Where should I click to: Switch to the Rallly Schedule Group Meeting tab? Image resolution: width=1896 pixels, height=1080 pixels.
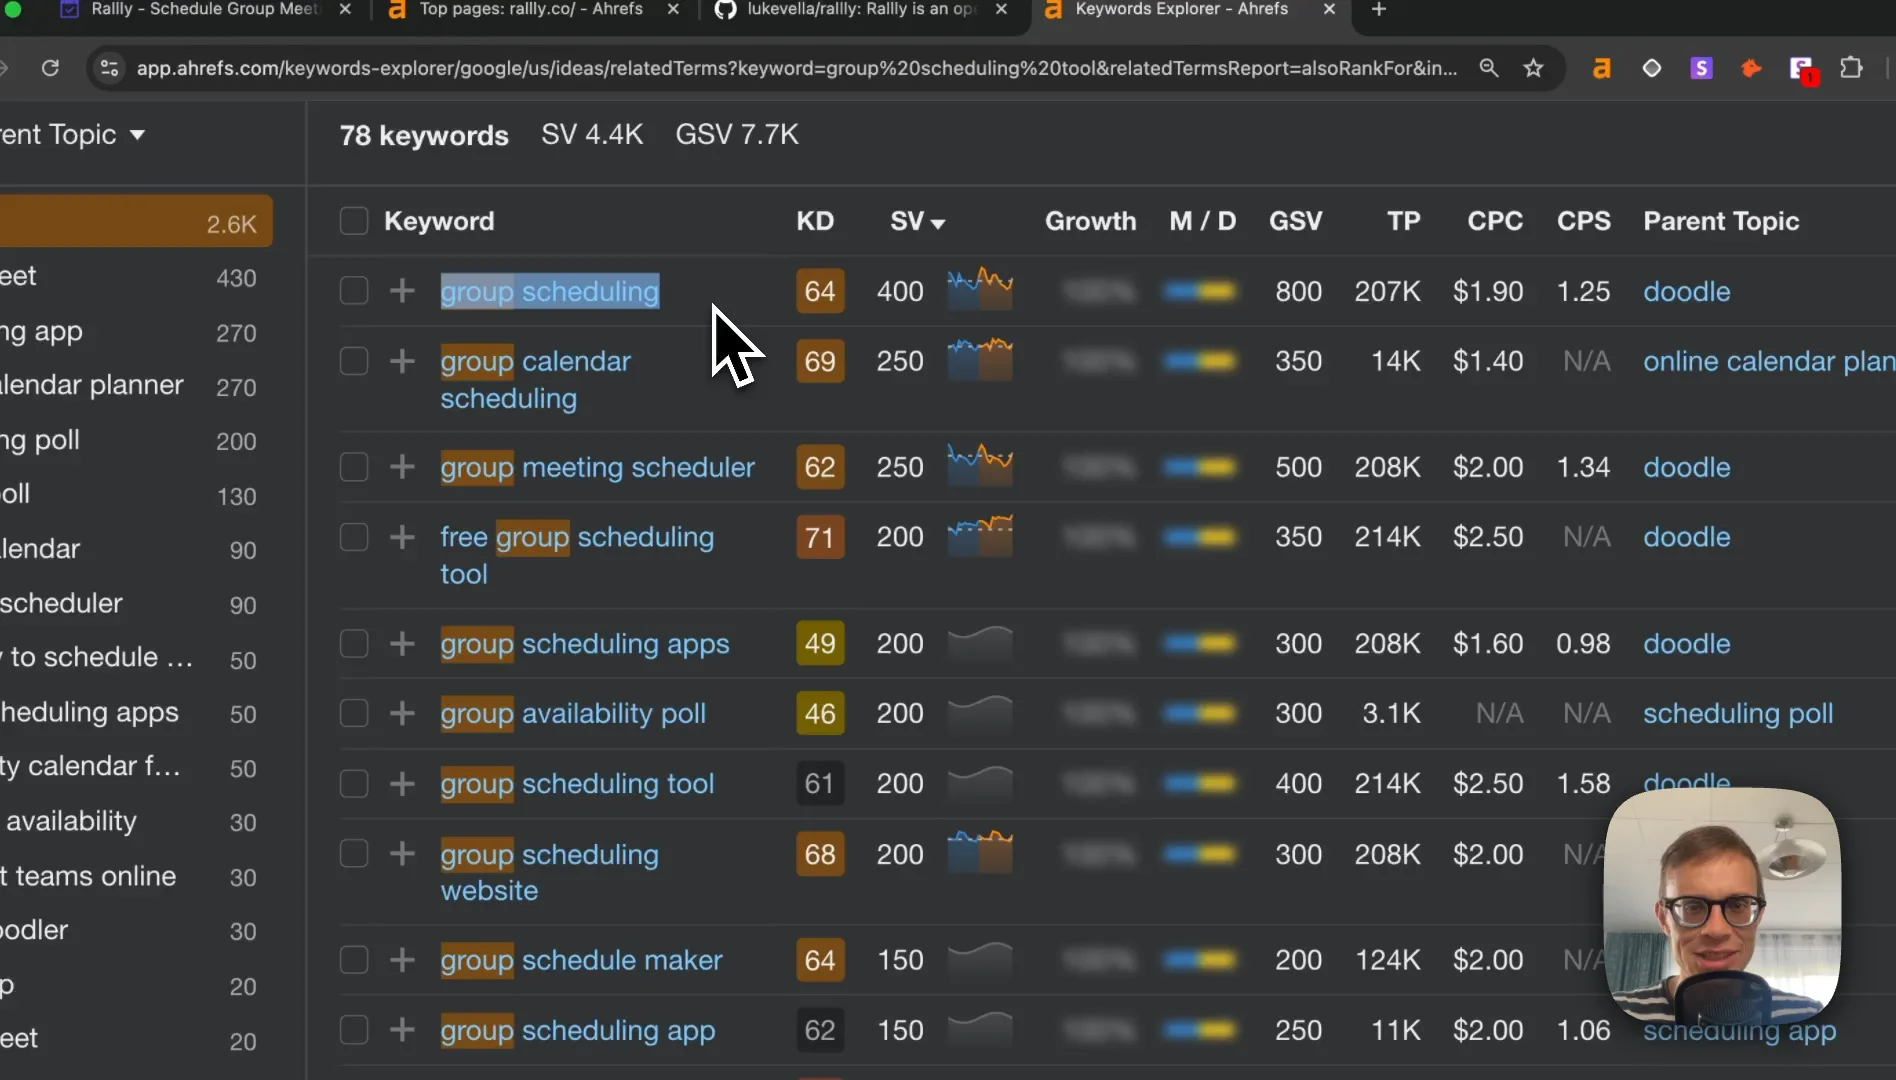[205, 10]
